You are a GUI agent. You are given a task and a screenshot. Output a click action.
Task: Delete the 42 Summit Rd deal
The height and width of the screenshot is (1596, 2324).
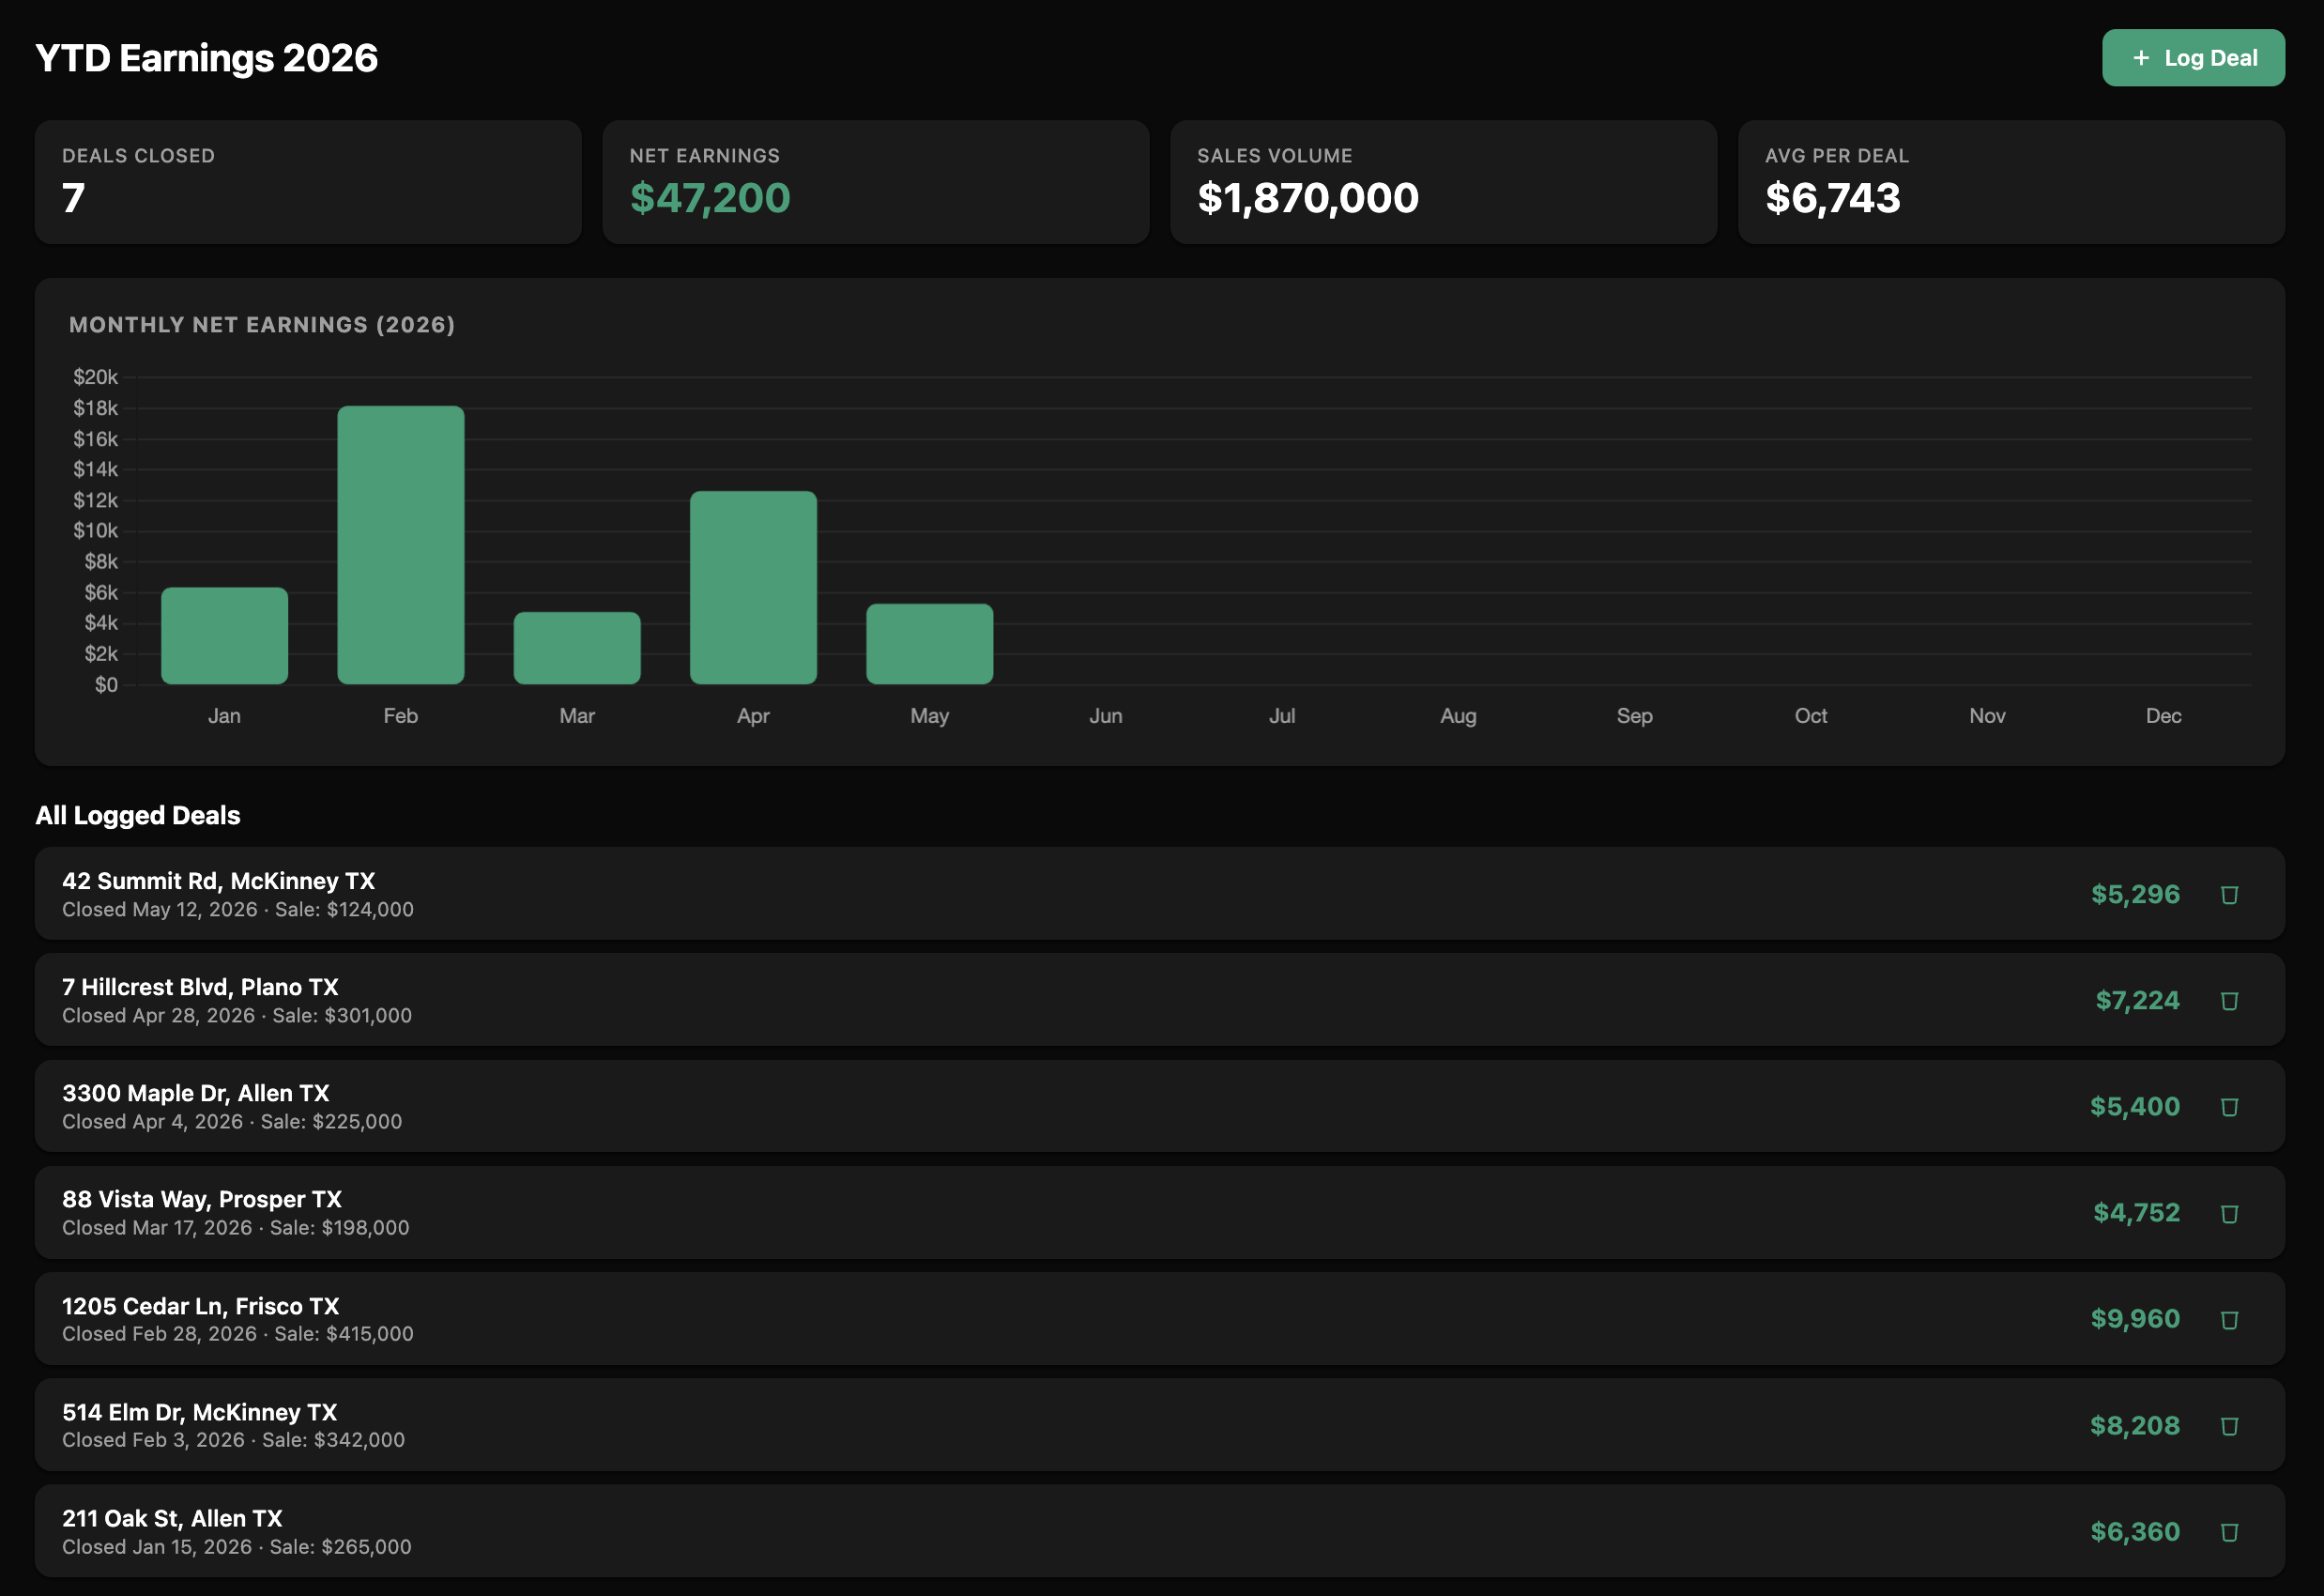(2229, 894)
